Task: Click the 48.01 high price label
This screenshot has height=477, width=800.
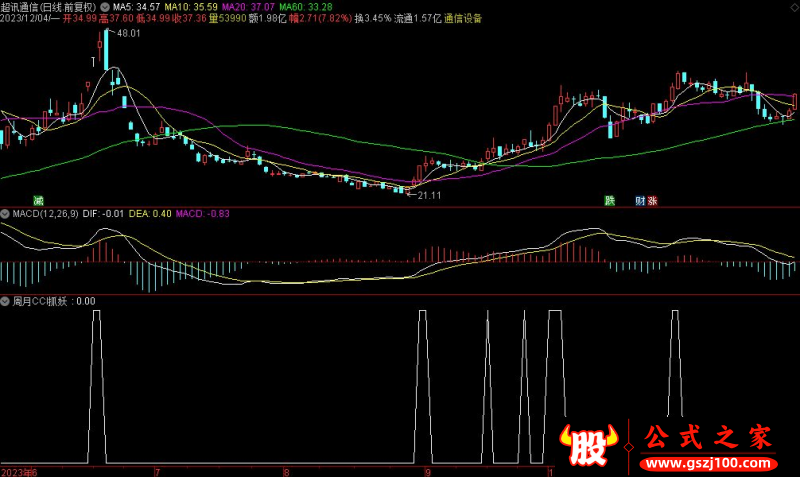Action: (128, 33)
